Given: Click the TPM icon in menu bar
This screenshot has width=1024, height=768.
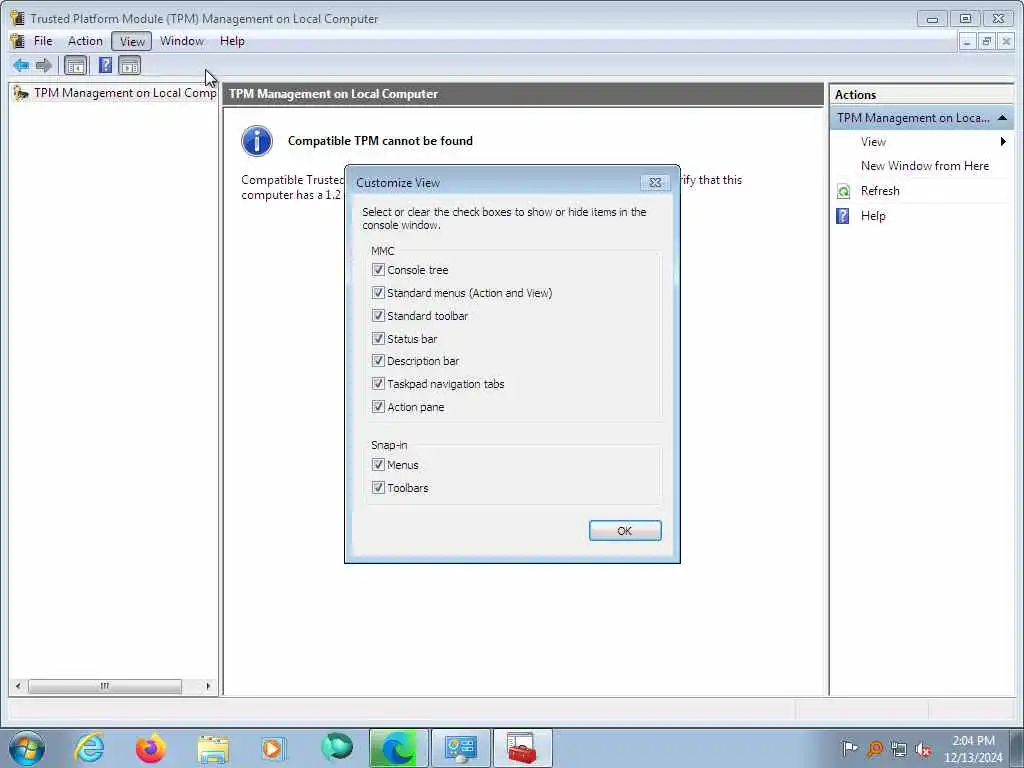Looking at the screenshot, I should coord(18,41).
